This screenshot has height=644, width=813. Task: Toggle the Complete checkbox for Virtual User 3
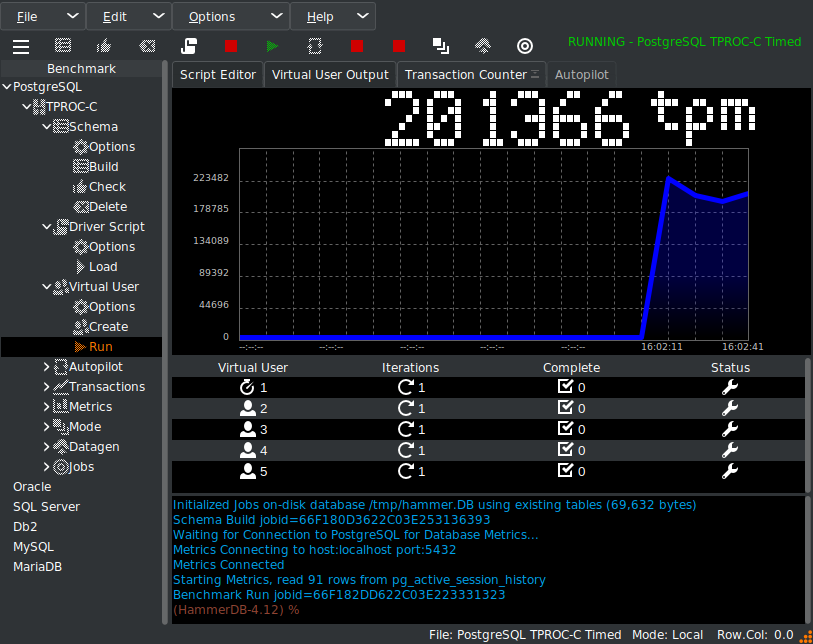[565, 428]
